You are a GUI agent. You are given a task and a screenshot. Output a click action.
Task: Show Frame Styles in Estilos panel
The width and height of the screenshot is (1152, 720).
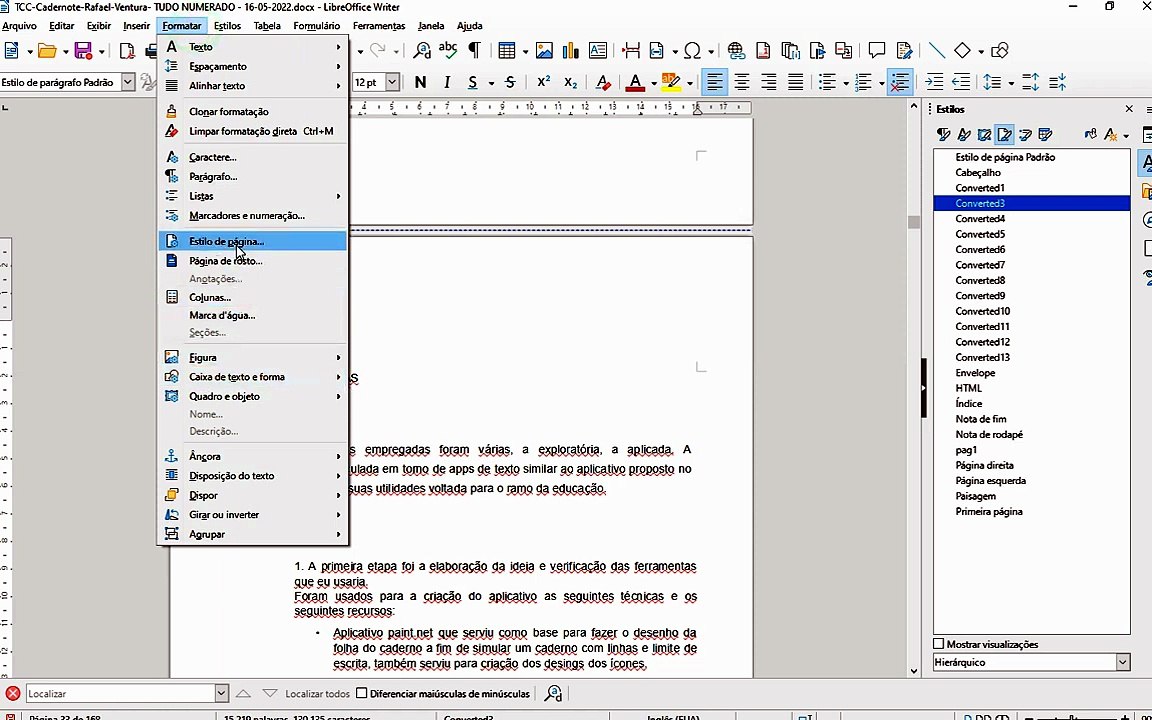[x=984, y=134]
